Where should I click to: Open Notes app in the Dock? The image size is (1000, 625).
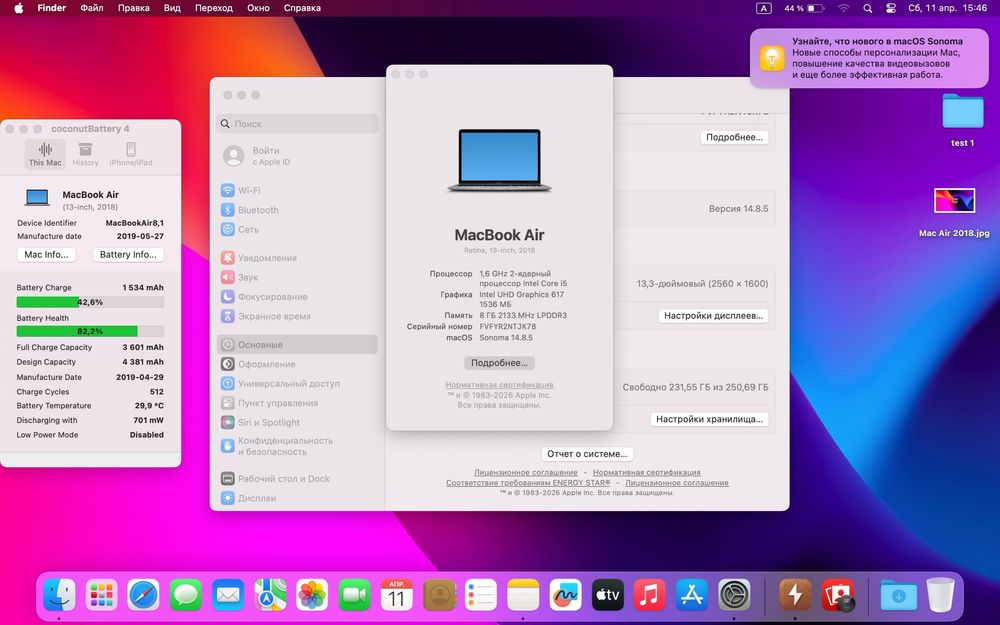pos(523,596)
